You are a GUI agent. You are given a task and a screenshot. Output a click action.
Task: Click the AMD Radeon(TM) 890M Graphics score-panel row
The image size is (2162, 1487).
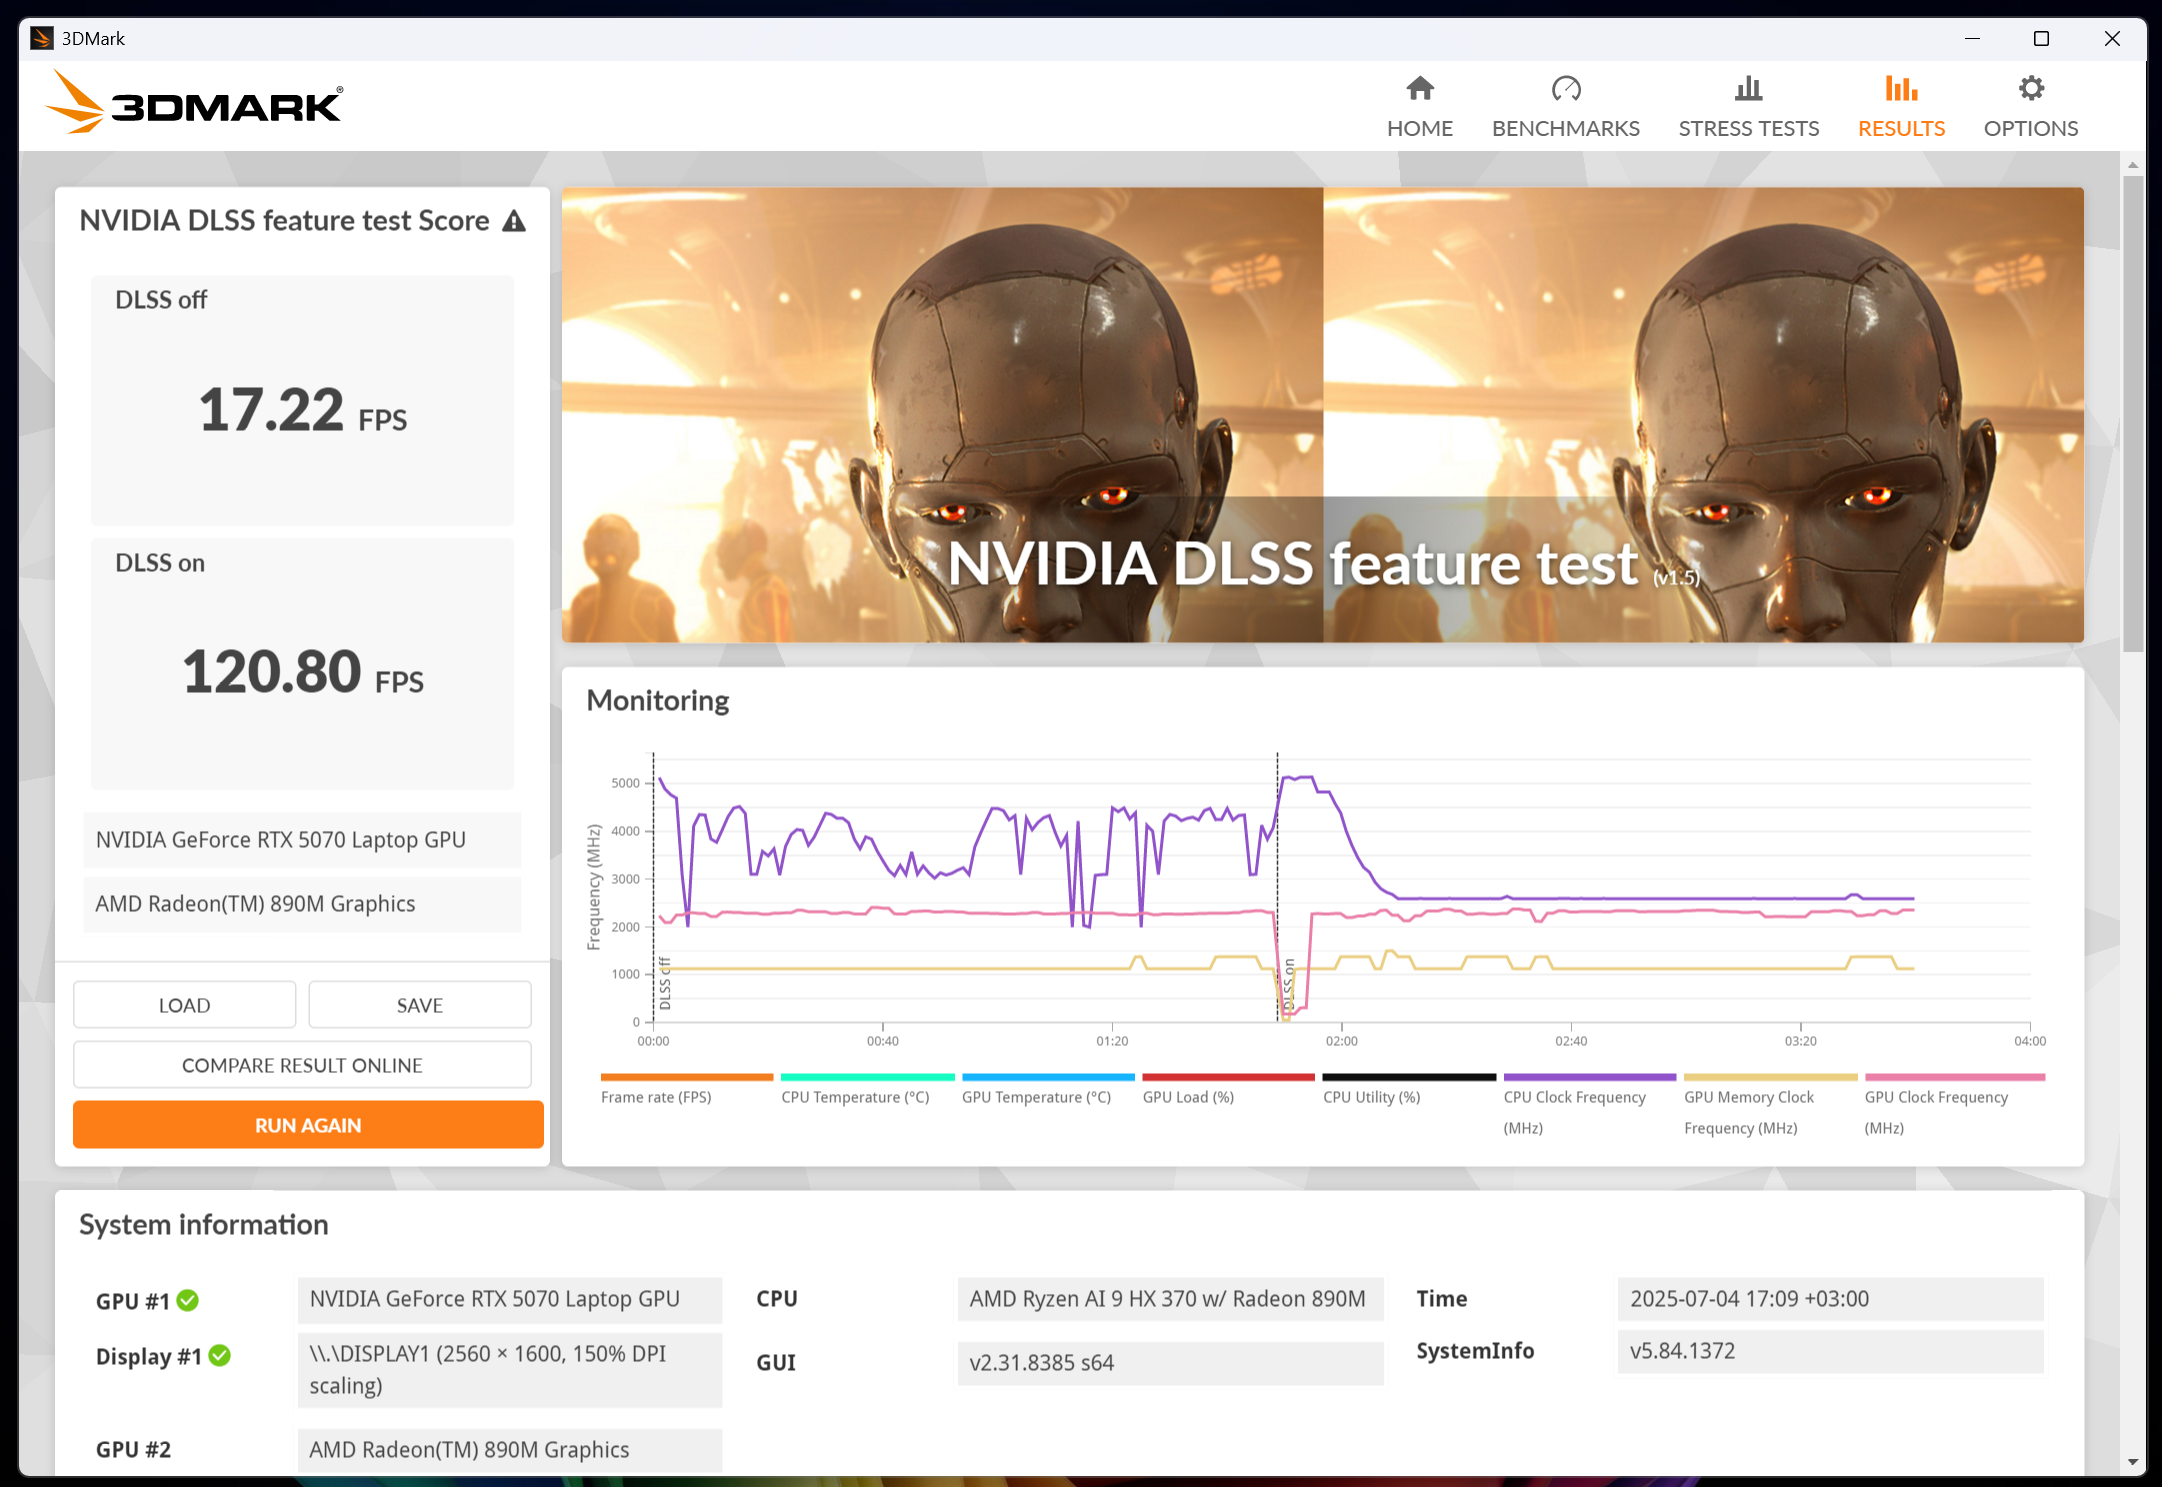[x=302, y=904]
